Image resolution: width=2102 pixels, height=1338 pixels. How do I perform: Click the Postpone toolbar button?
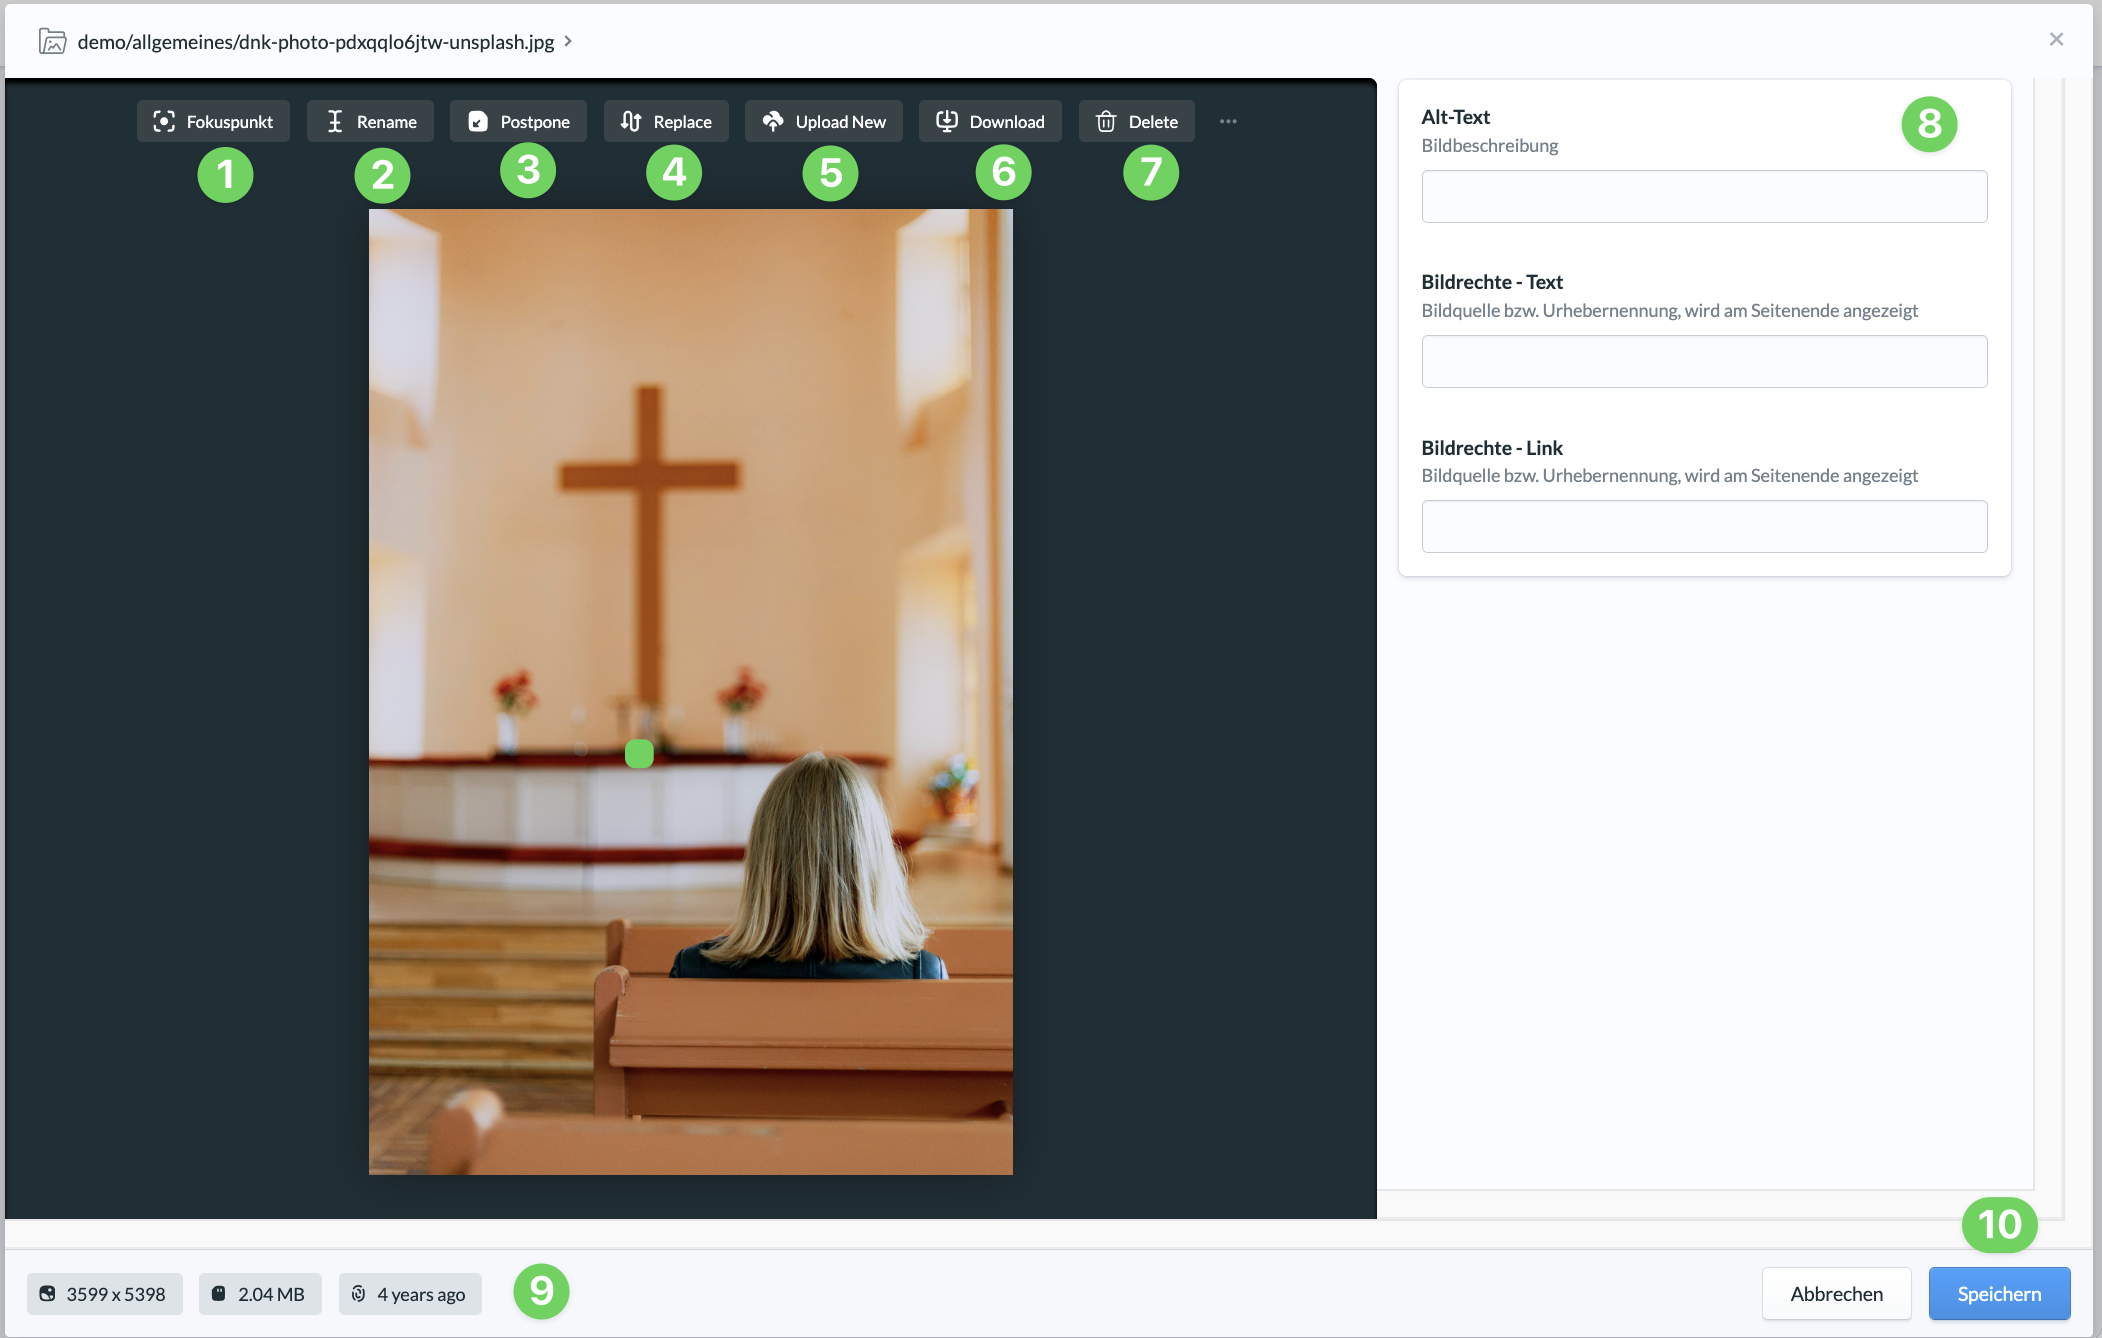[x=518, y=121]
